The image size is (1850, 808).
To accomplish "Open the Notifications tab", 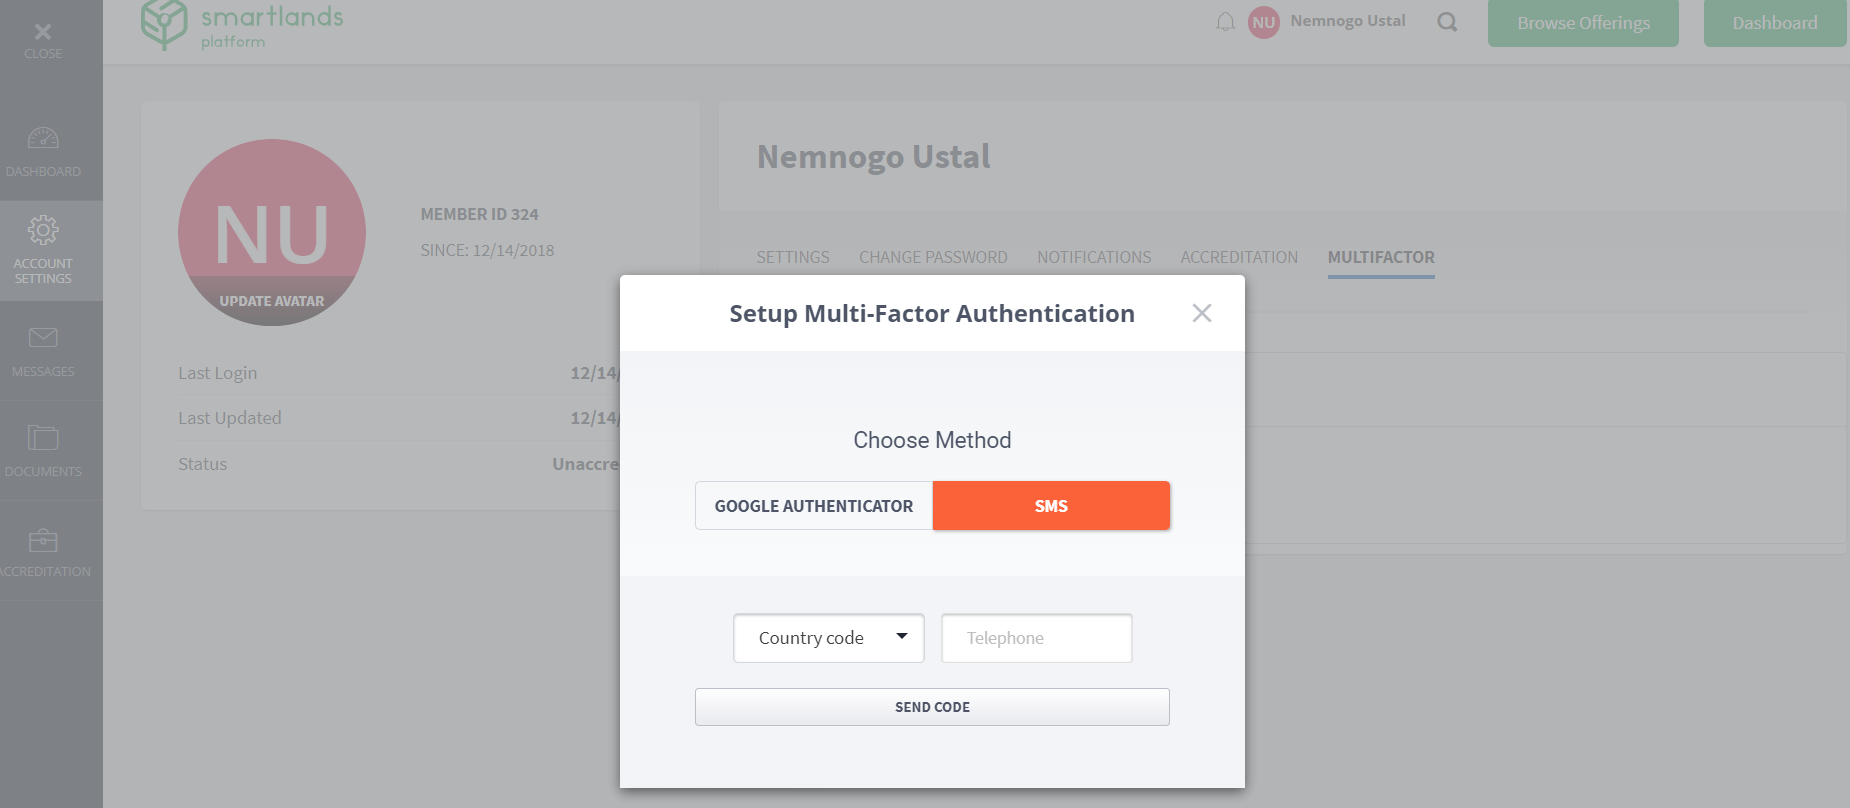I will pos(1094,257).
